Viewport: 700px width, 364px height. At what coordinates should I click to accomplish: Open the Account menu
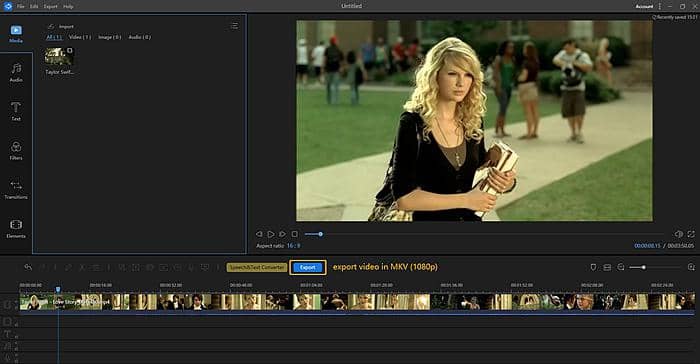(x=644, y=6)
